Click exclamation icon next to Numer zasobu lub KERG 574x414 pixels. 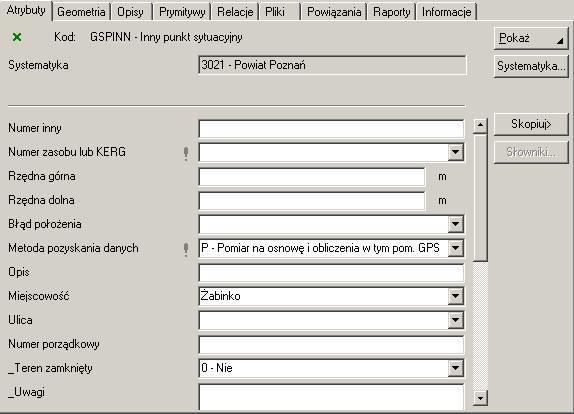tap(186, 153)
